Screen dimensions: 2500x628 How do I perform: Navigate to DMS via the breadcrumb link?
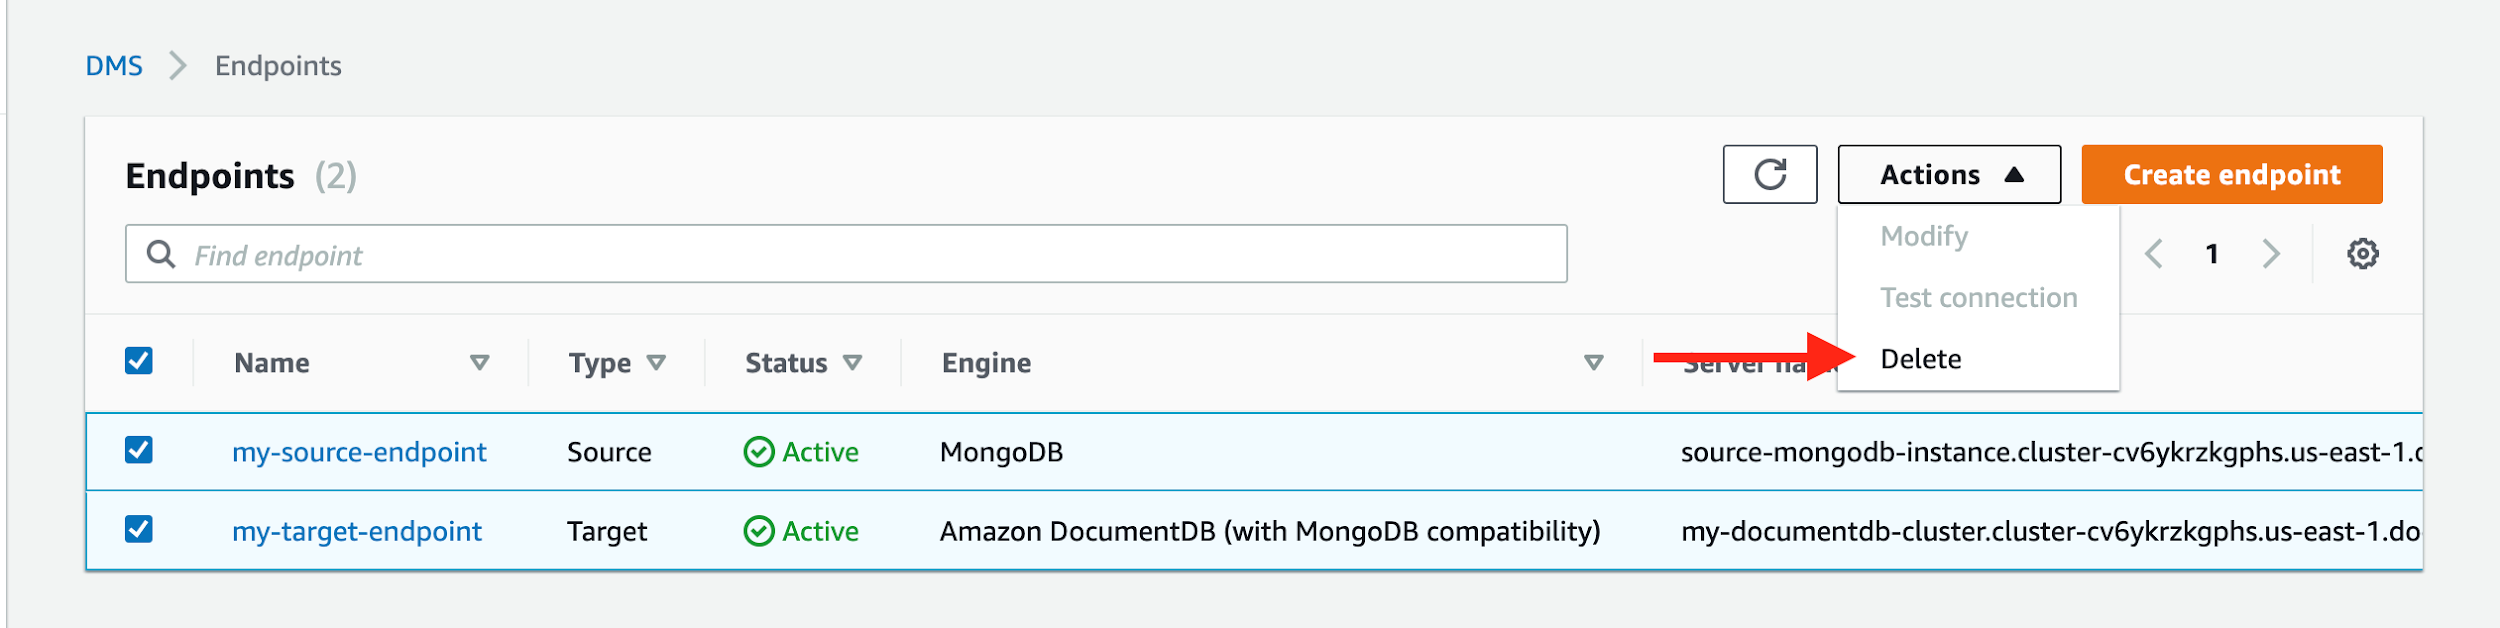pyautogui.click(x=113, y=65)
